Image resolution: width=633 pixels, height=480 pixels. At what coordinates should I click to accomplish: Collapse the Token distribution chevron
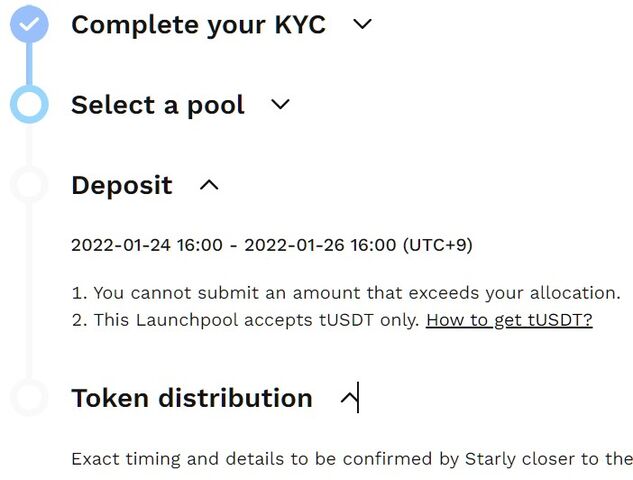click(350, 398)
